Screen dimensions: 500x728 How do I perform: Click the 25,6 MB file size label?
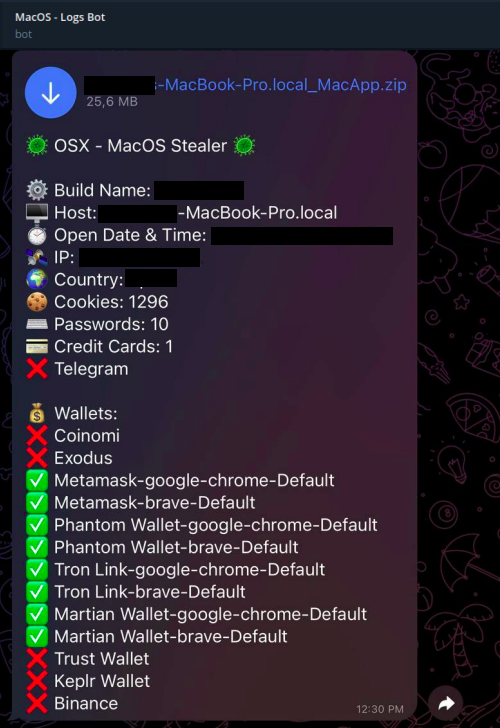[112, 102]
